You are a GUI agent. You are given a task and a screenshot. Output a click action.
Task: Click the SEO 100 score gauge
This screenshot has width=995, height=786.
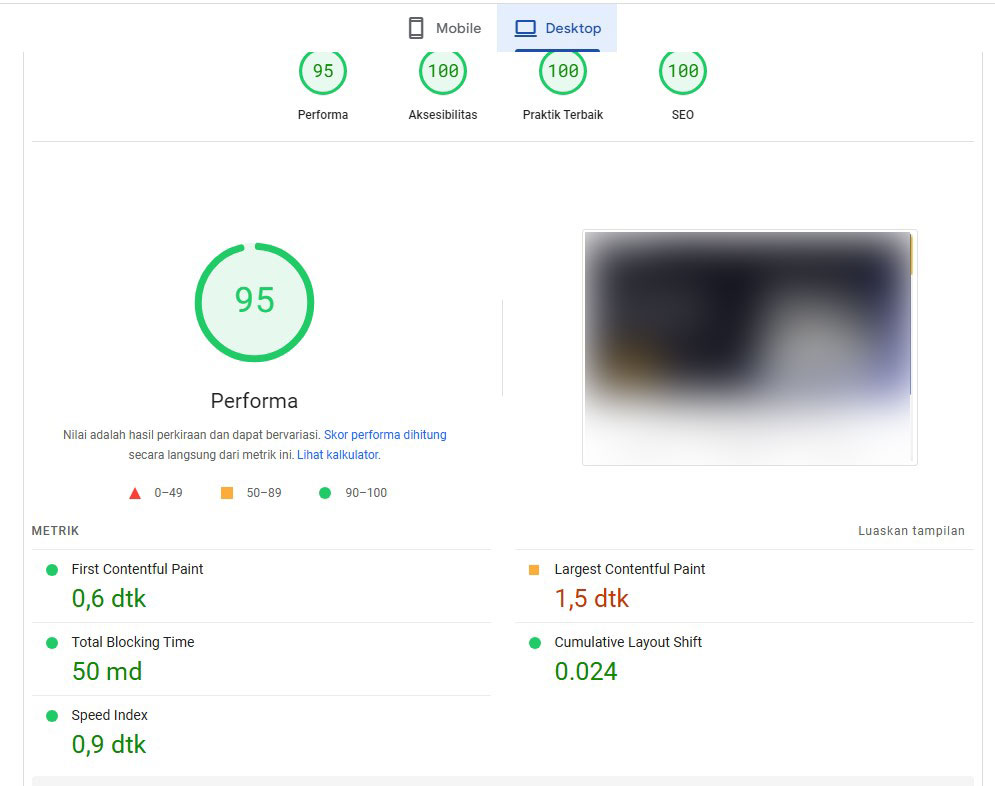coord(683,72)
